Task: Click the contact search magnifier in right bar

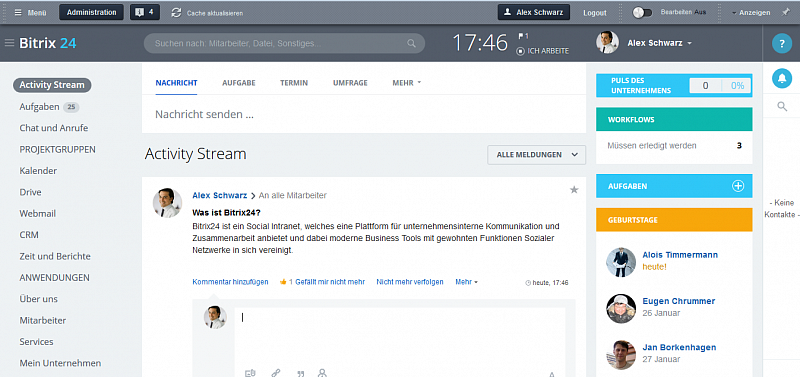Action: tap(782, 106)
